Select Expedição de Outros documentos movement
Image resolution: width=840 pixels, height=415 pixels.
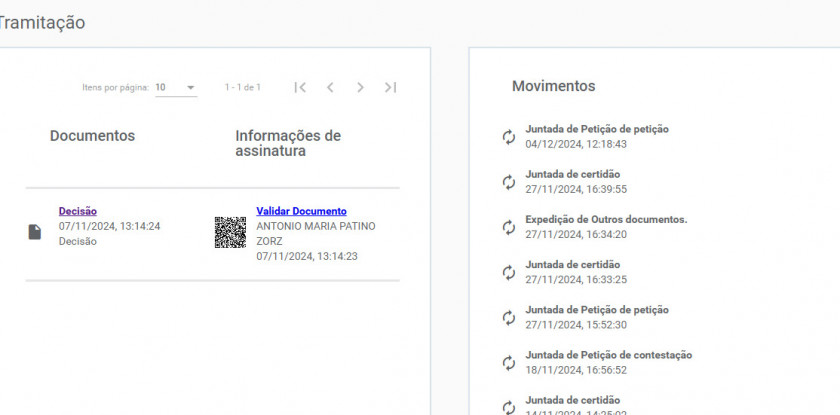pos(606,219)
